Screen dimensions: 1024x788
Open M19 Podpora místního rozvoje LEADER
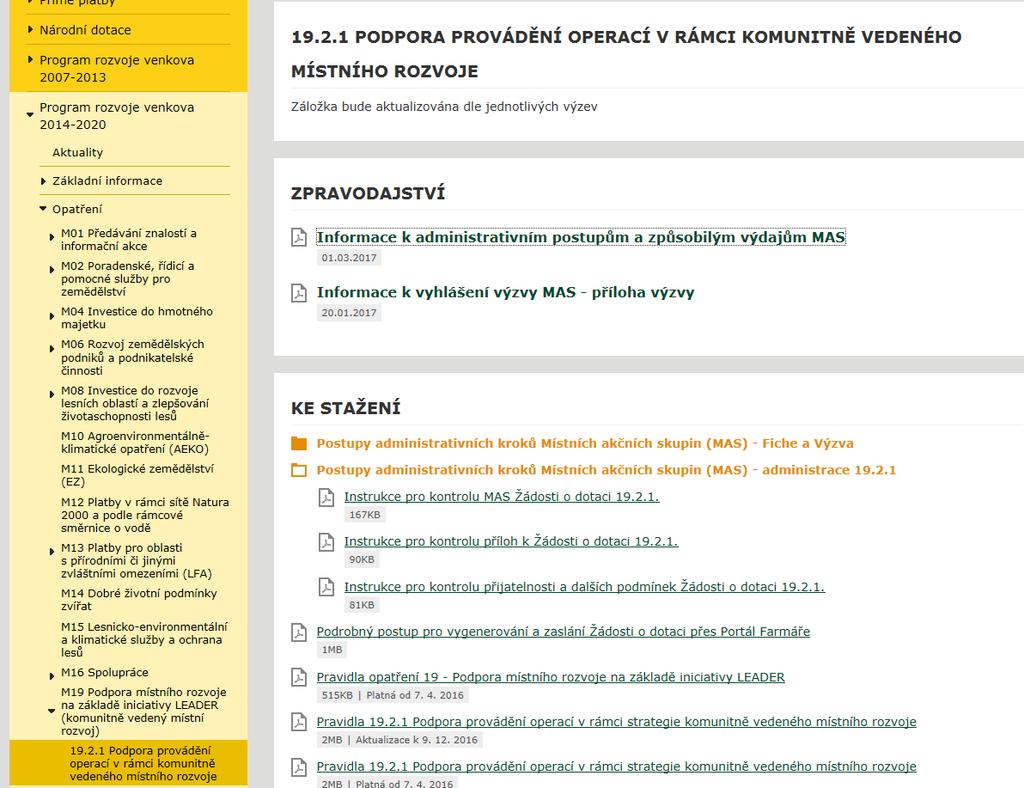[144, 712]
